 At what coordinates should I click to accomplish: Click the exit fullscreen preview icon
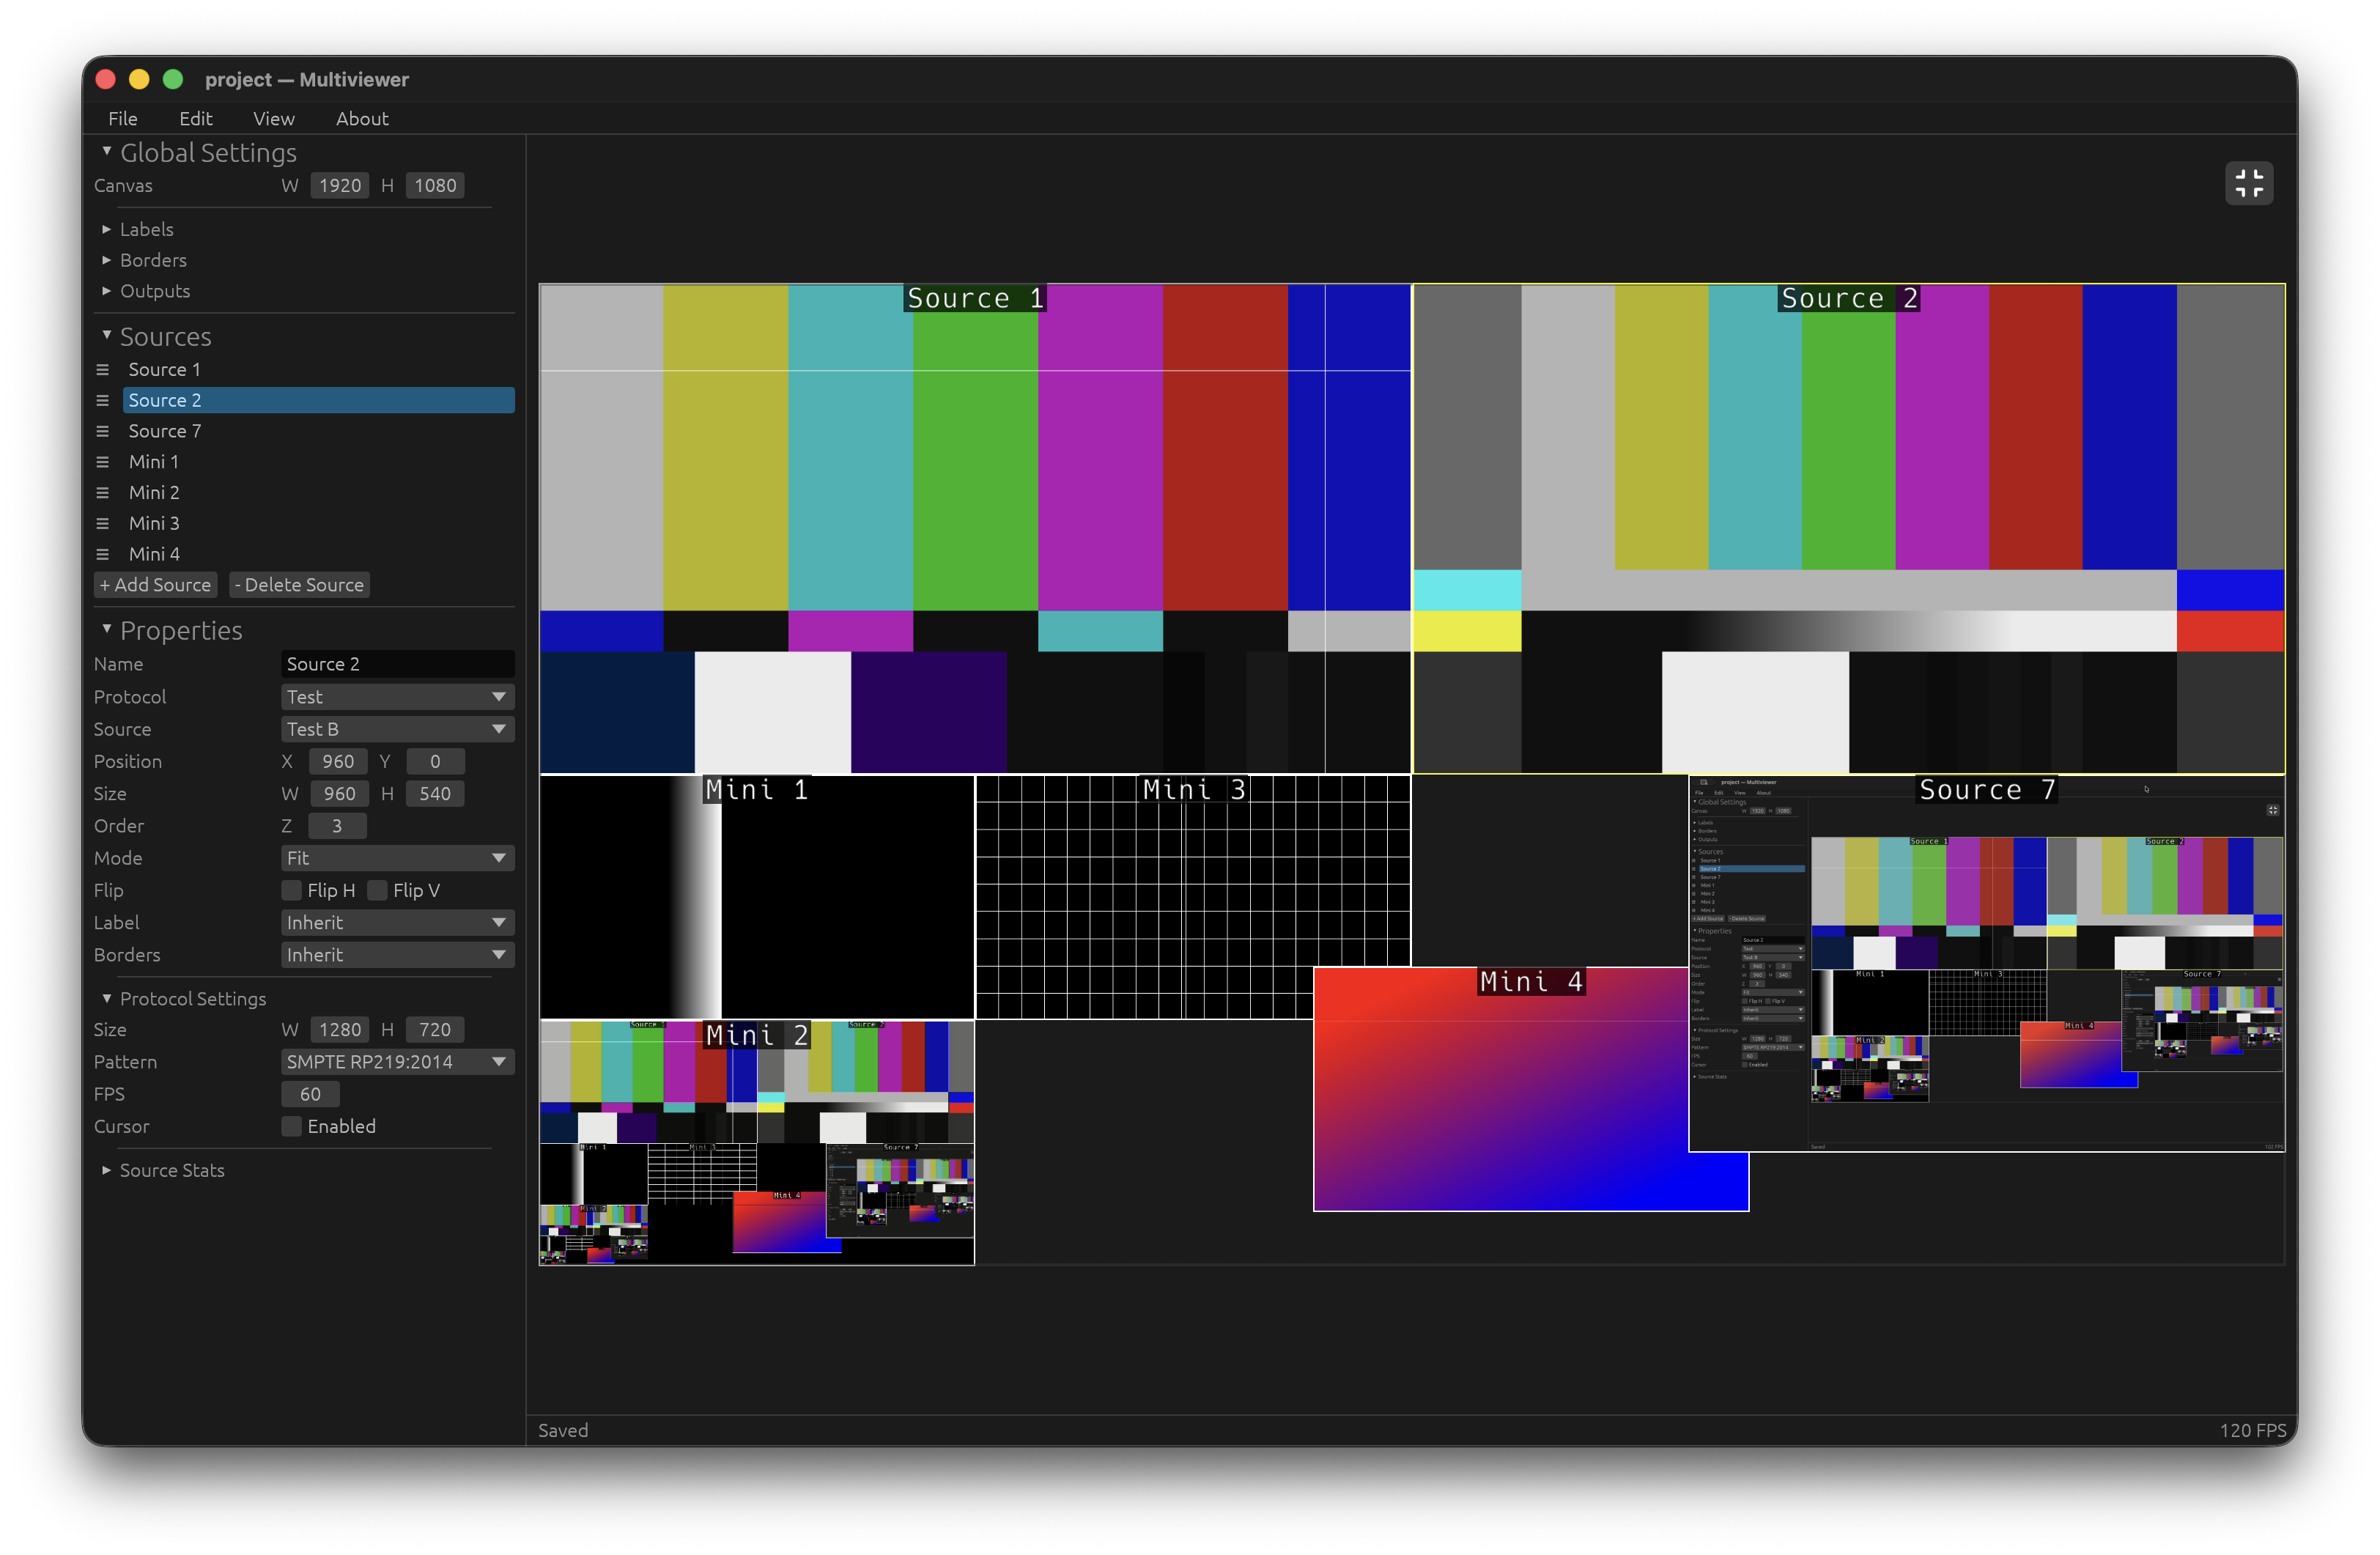2248,183
